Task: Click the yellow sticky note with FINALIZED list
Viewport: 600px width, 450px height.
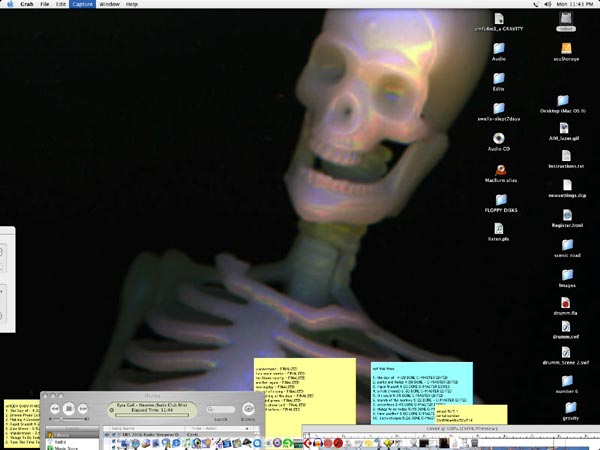Action: click(x=305, y=394)
